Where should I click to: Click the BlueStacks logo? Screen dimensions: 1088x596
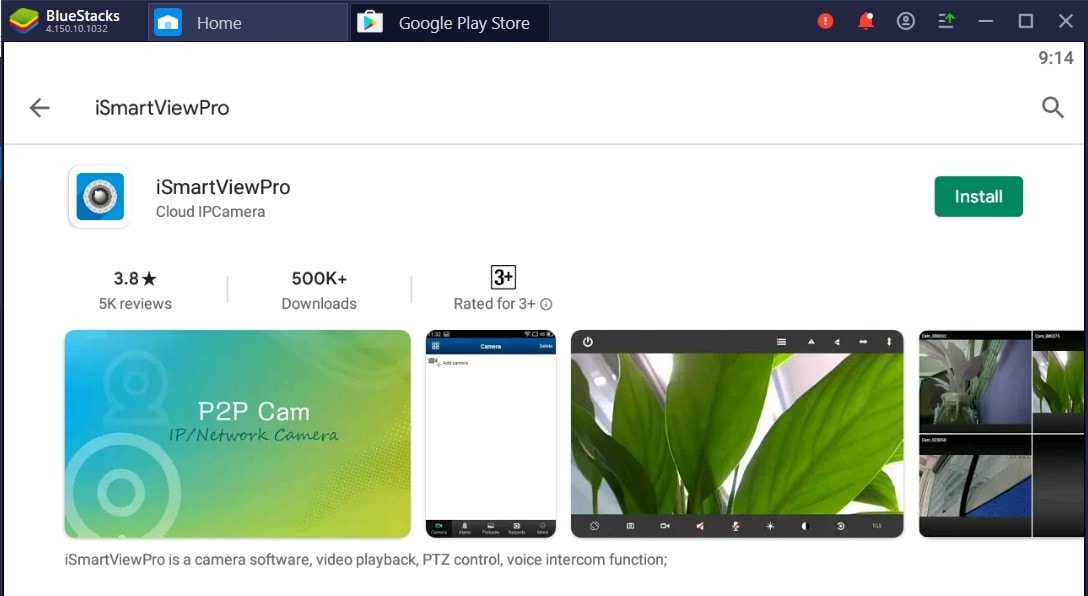point(24,22)
